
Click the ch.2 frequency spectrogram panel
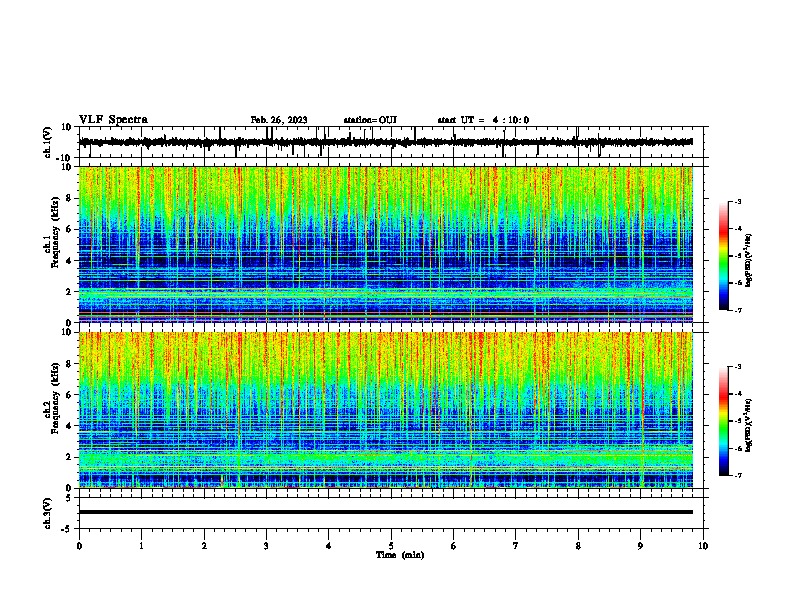[x=386, y=410]
